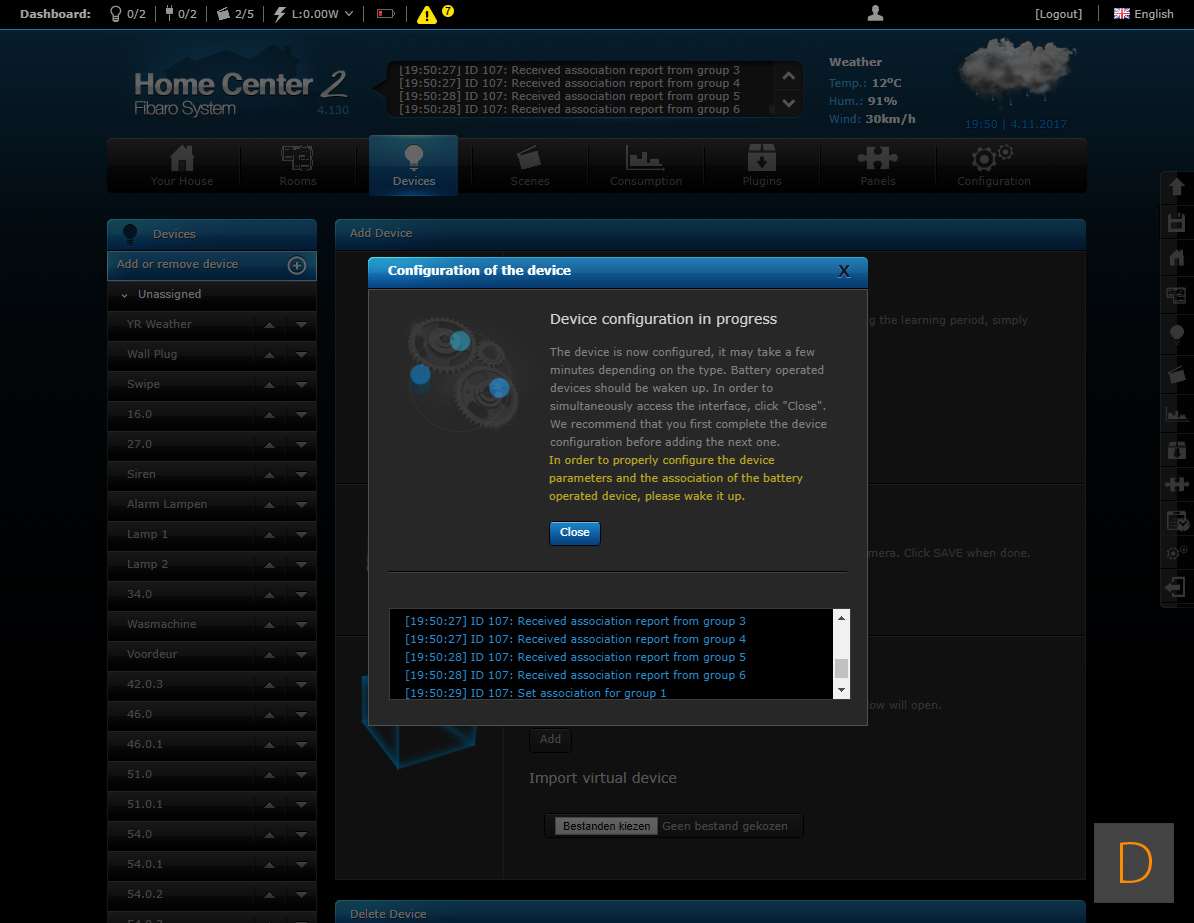This screenshot has width=1194, height=923.
Task: Click the Add virtual device button
Action: [x=550, y=739]
